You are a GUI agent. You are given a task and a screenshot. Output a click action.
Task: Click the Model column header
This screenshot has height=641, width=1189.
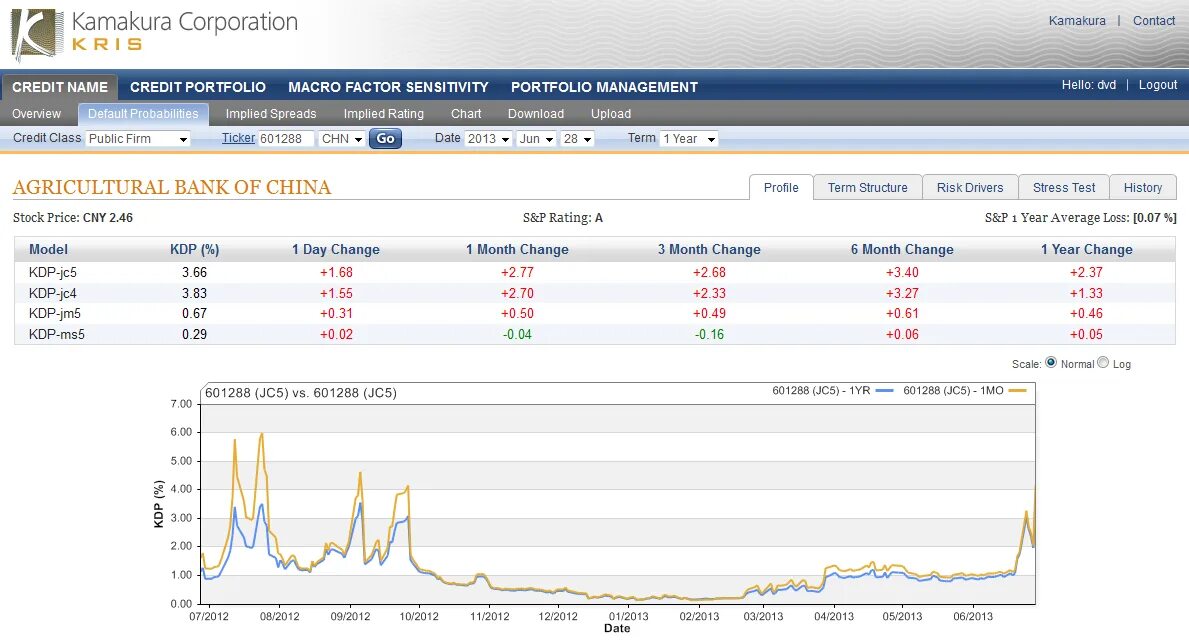49,250
